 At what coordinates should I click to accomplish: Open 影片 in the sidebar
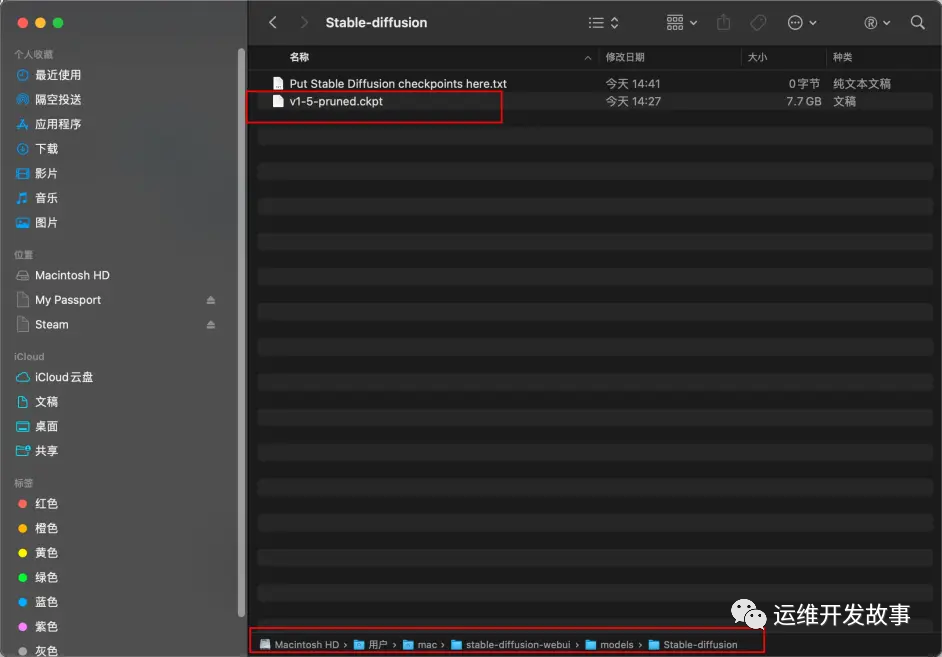click(46, 174)
